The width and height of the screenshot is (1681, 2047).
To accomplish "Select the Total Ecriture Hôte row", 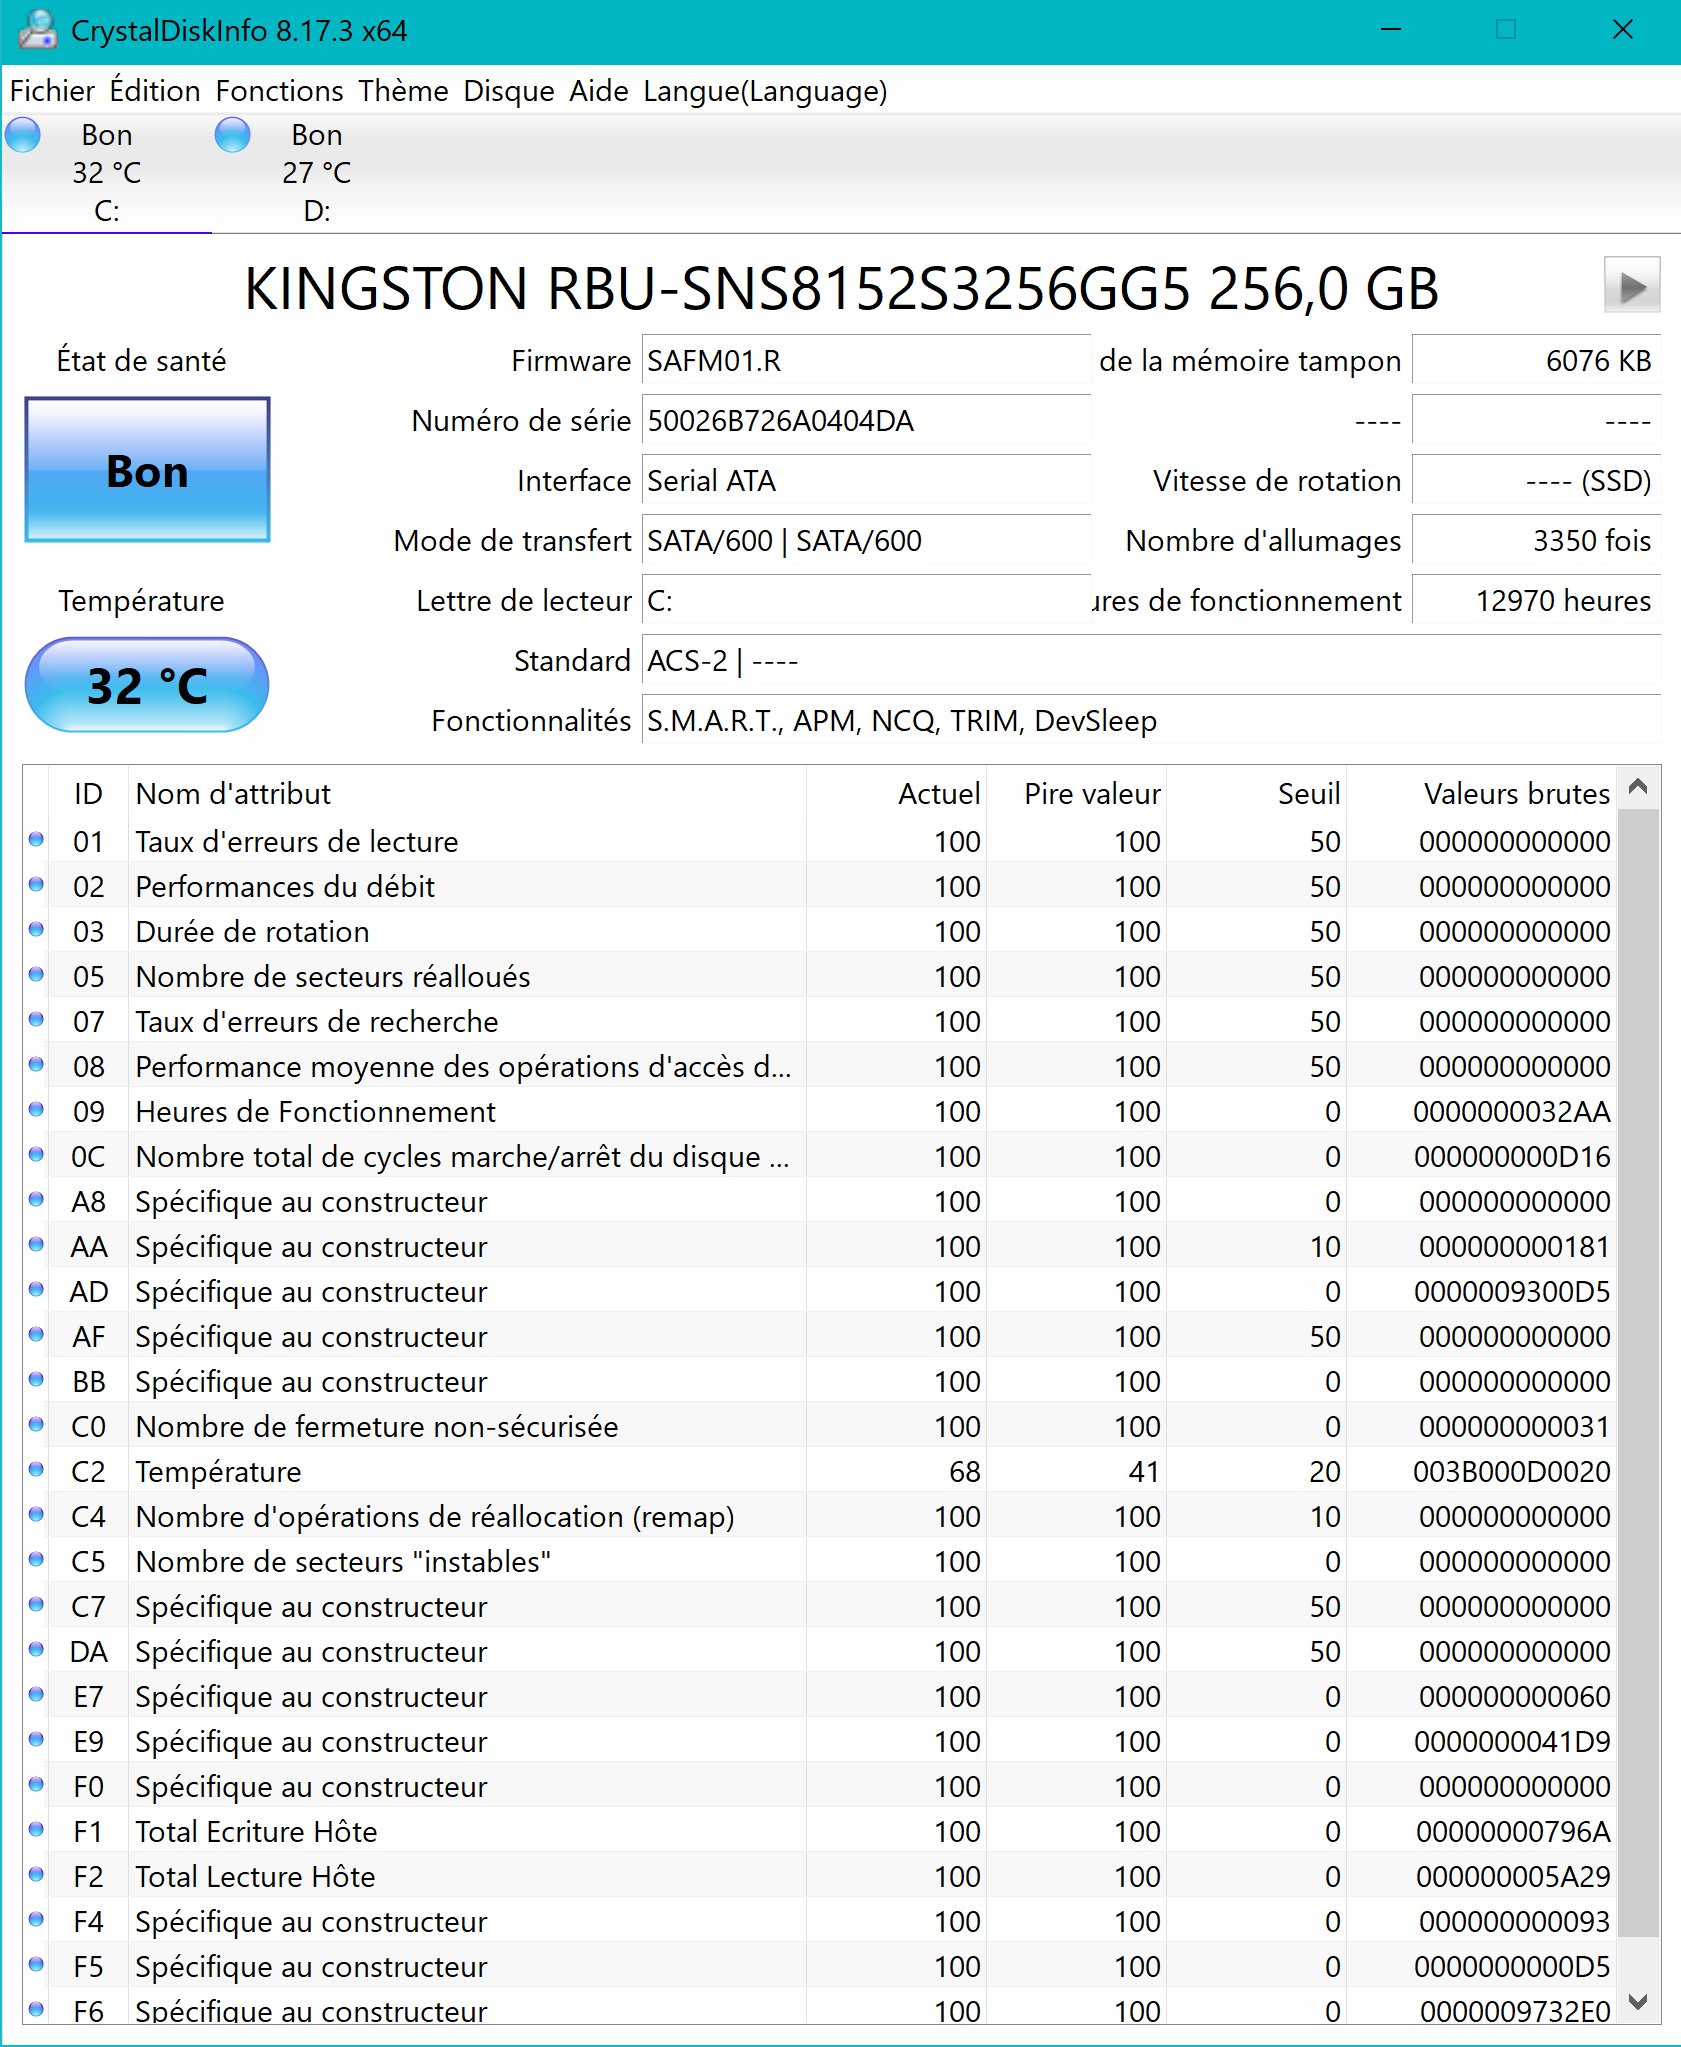I will coord(820,1831).
